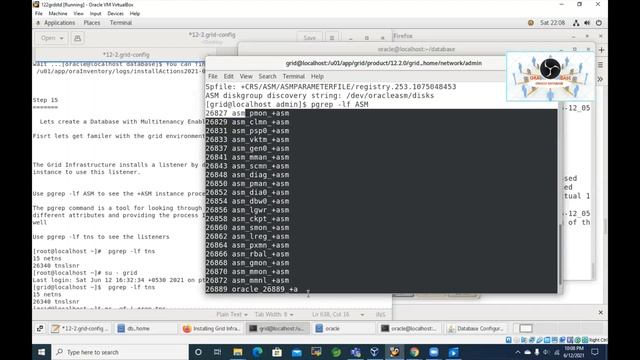Launch Microsoft Edge from the taskbar
The height and width of the screenshot is (360, 640).
pos(257,352)
